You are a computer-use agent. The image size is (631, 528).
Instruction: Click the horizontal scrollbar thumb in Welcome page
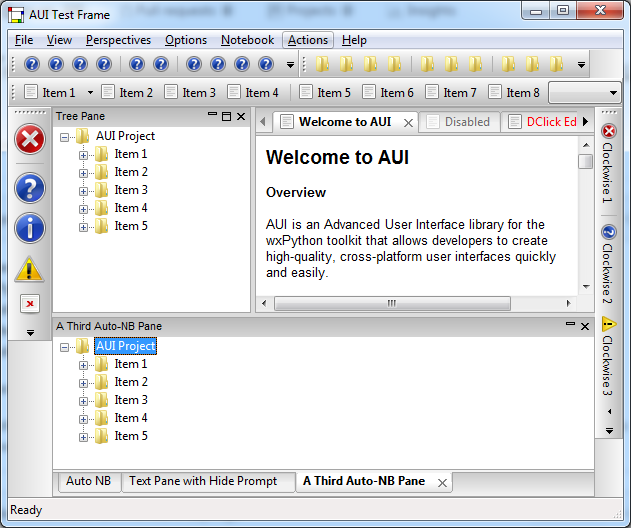[x=392, y=303]
